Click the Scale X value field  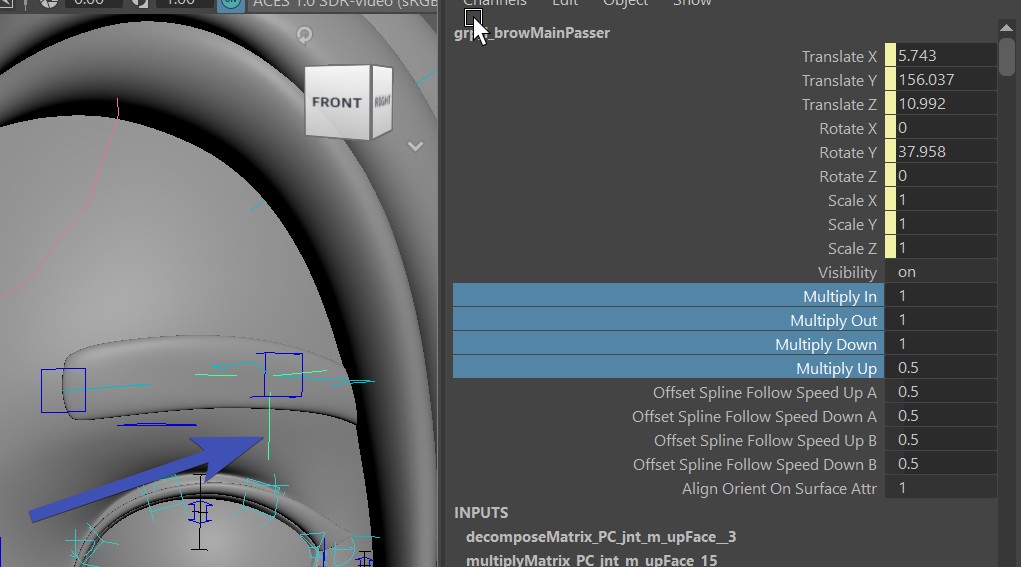click(945, 201)
